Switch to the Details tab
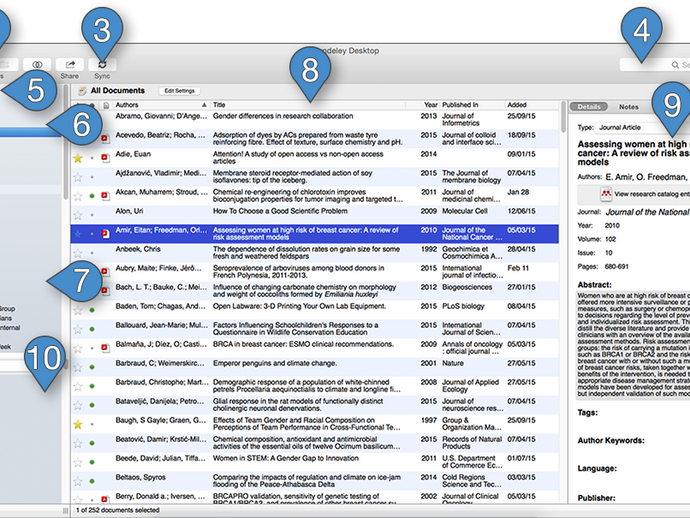Viewport: 690px width, 518px height. tap(588, 107)
